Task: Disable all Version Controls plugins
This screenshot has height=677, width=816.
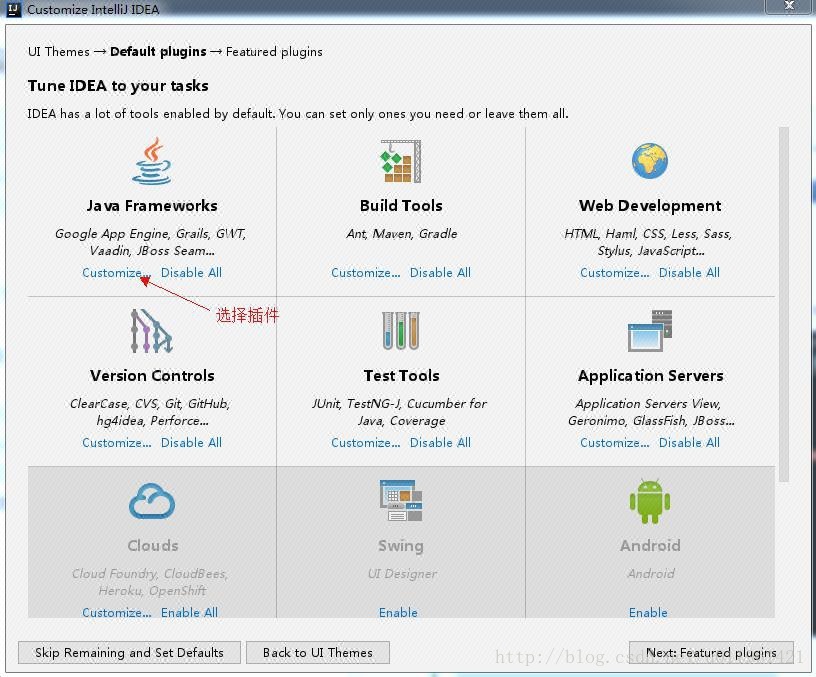Action: [191, 443]
